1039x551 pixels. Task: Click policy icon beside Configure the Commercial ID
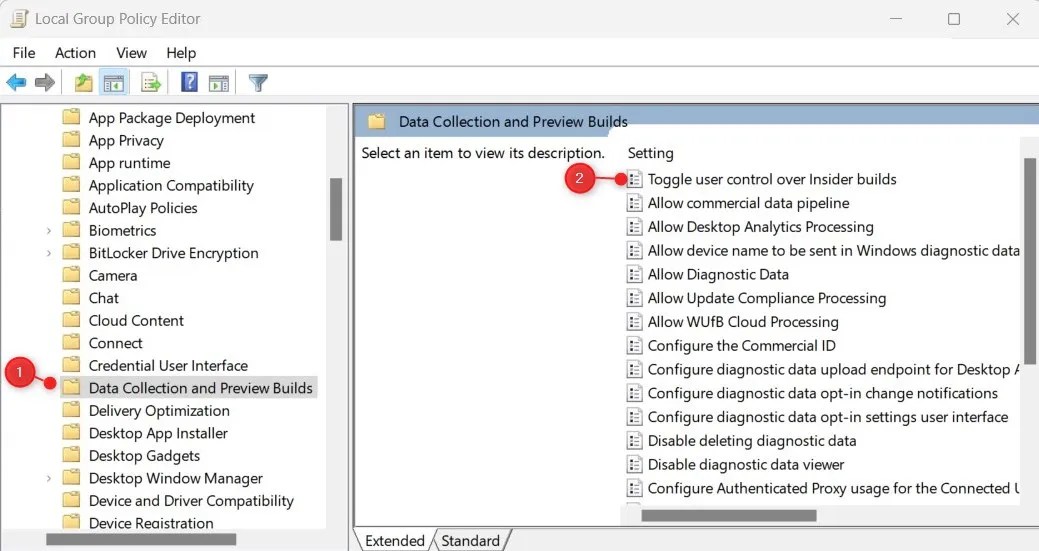pyautogui.click(x=634, y=346)
